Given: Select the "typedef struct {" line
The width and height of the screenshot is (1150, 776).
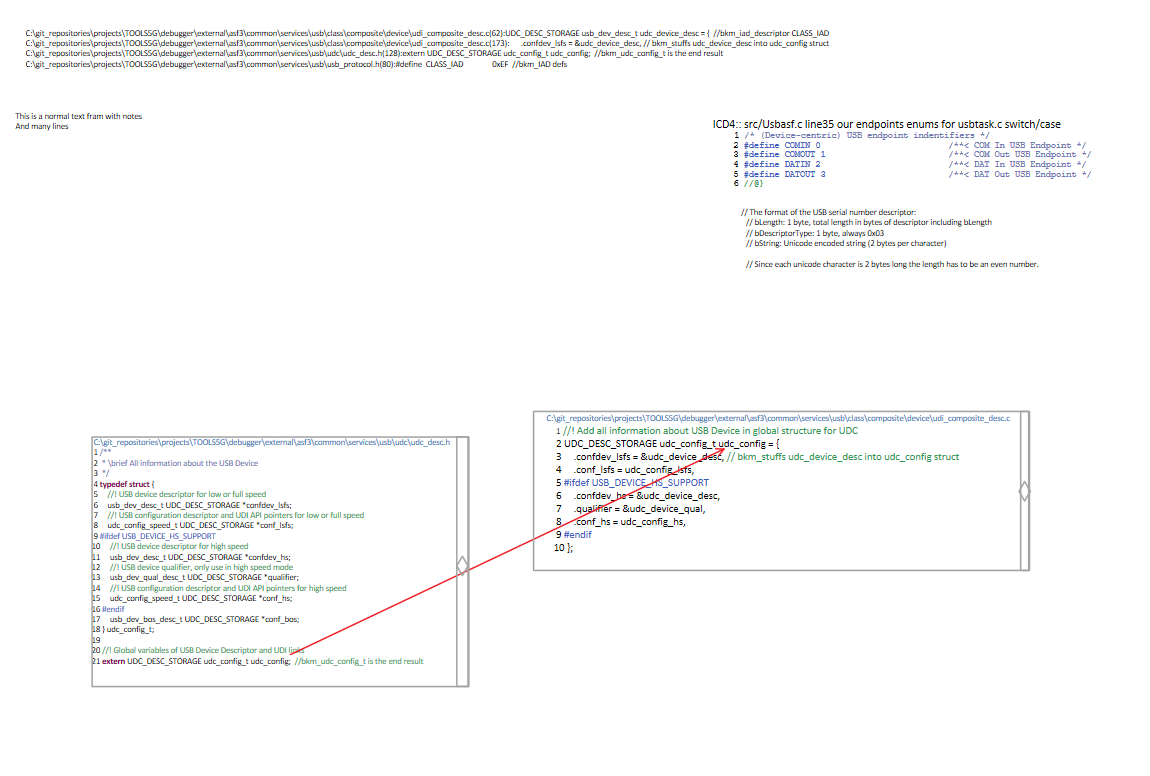Looking at the screenshot, I should point(124,484).
